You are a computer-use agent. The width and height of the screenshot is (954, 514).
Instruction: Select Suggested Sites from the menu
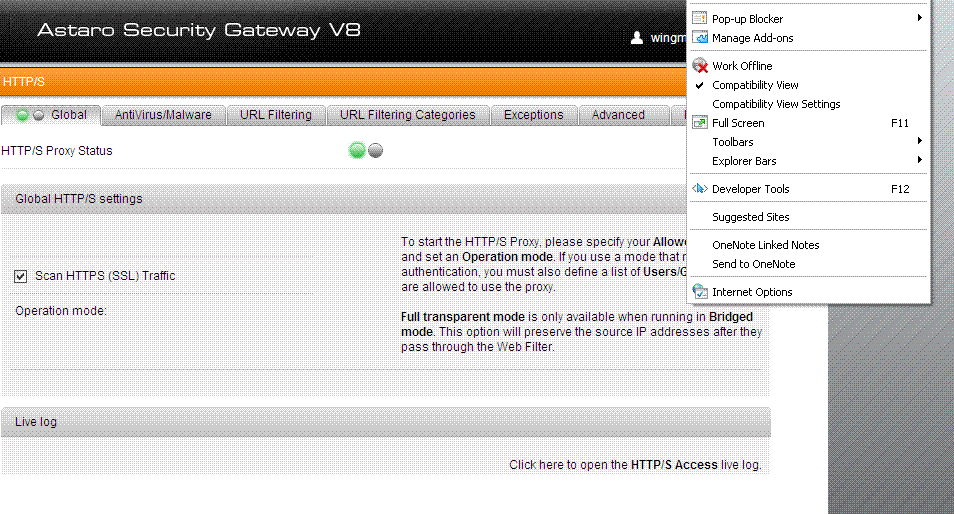point(809,217)
